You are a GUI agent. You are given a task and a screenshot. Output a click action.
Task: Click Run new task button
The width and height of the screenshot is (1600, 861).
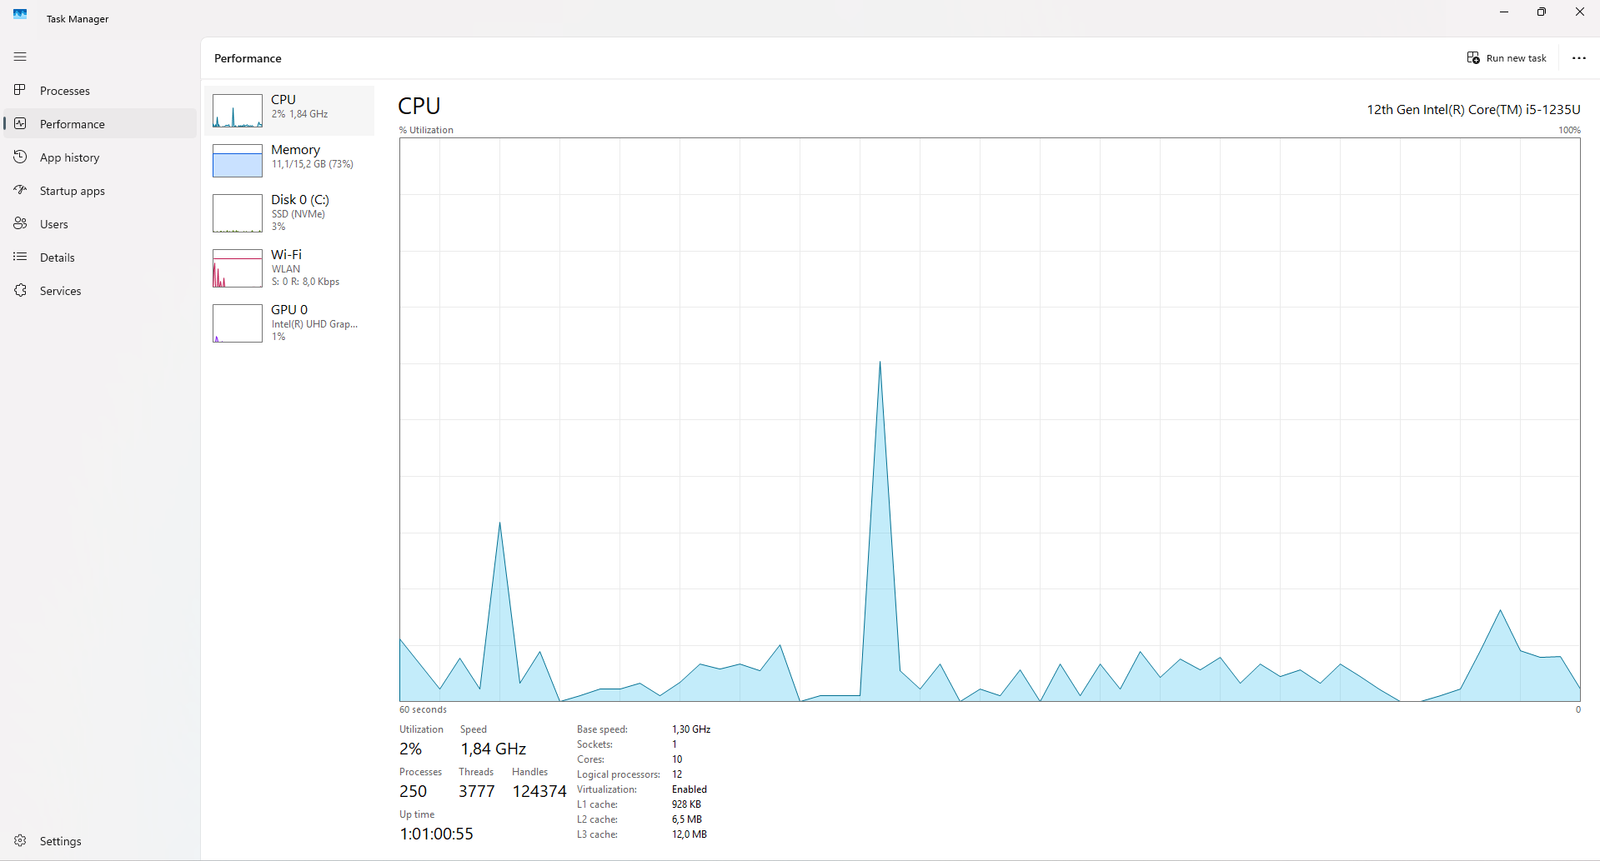coord(1506,58)
